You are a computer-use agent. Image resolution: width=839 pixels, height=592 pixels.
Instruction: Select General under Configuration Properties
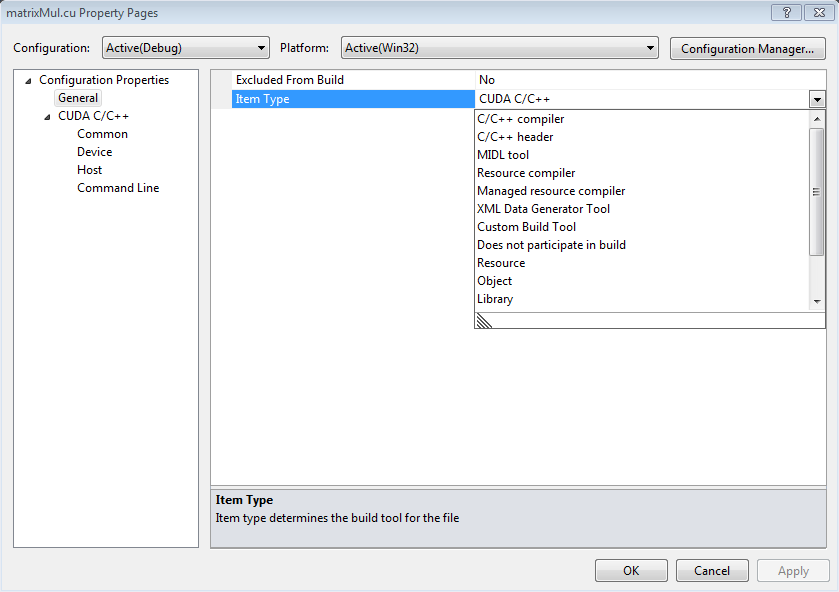pyautogui.click(x=77, y=97)
